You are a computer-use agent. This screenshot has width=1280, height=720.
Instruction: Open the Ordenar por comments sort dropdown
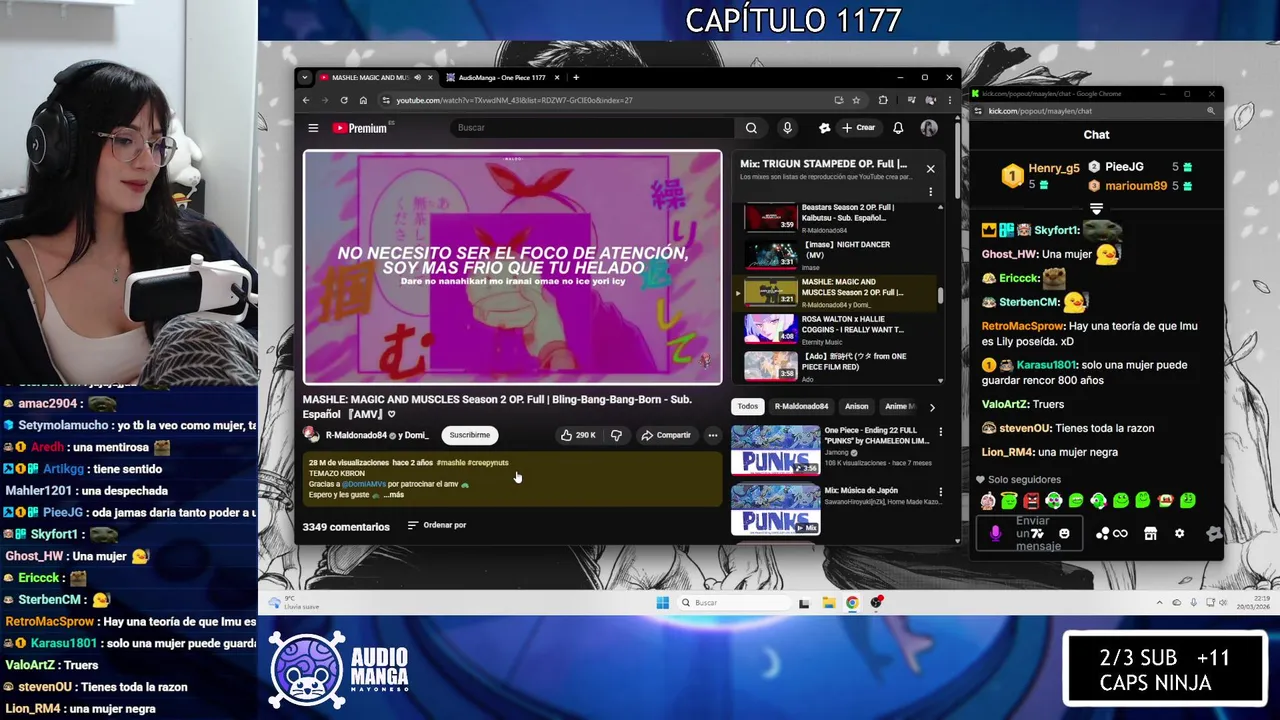(x=437, y=525)
